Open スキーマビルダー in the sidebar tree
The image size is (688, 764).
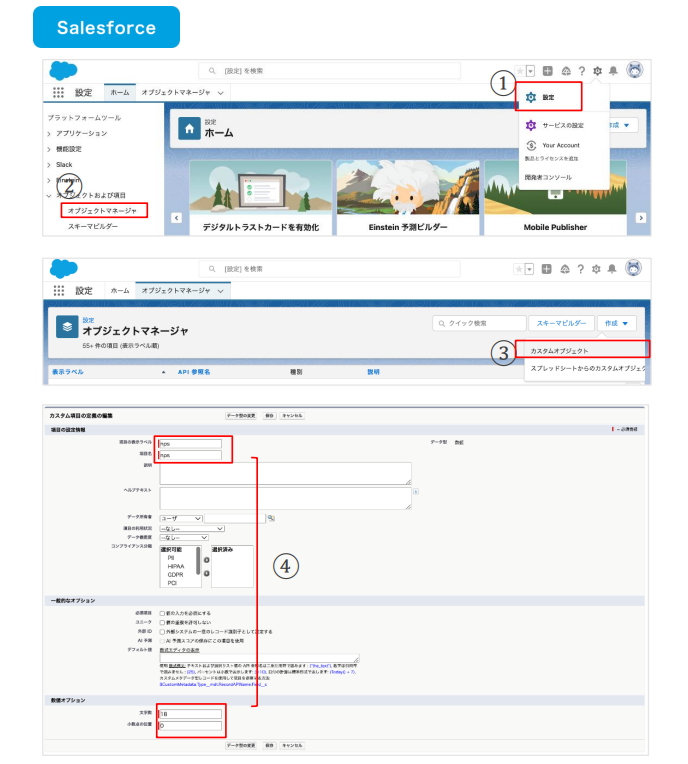[93, 227]
